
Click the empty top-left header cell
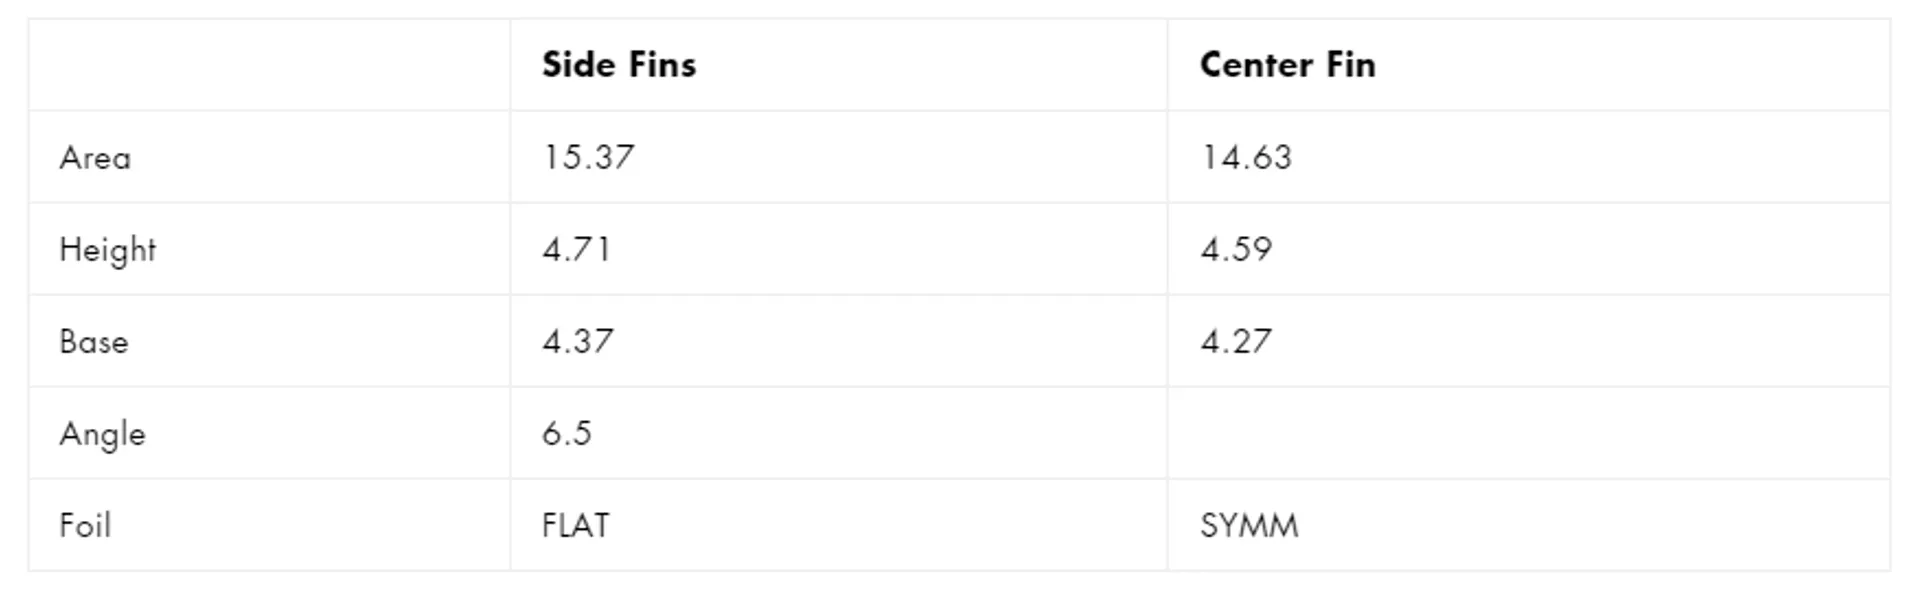270,65
